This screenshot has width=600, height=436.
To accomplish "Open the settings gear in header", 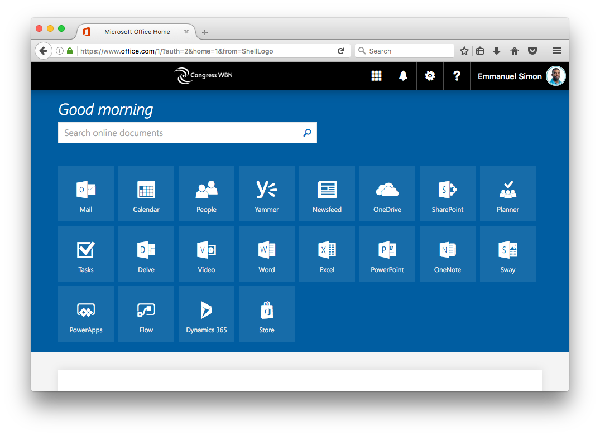I will pos(430,76).
